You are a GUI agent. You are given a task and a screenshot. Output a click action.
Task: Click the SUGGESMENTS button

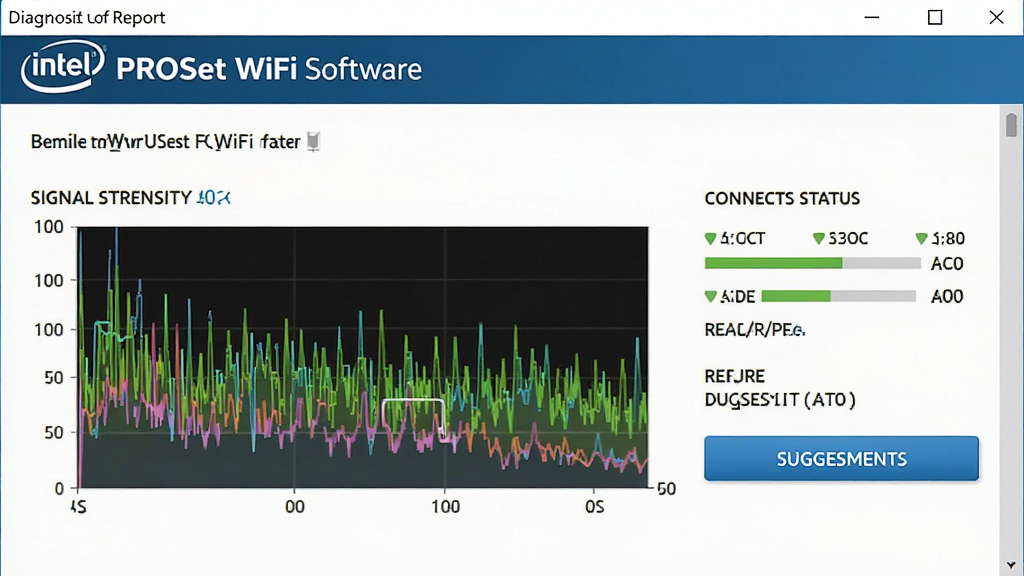pyautogui.click(x=841, y=458)
